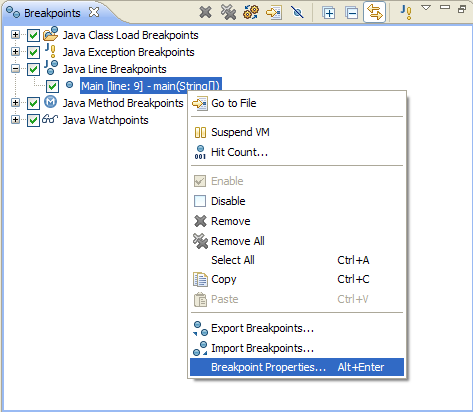
Task: Uncheck Java Exception Breakpoints checkbox
Action: click(x=33, y=52)
